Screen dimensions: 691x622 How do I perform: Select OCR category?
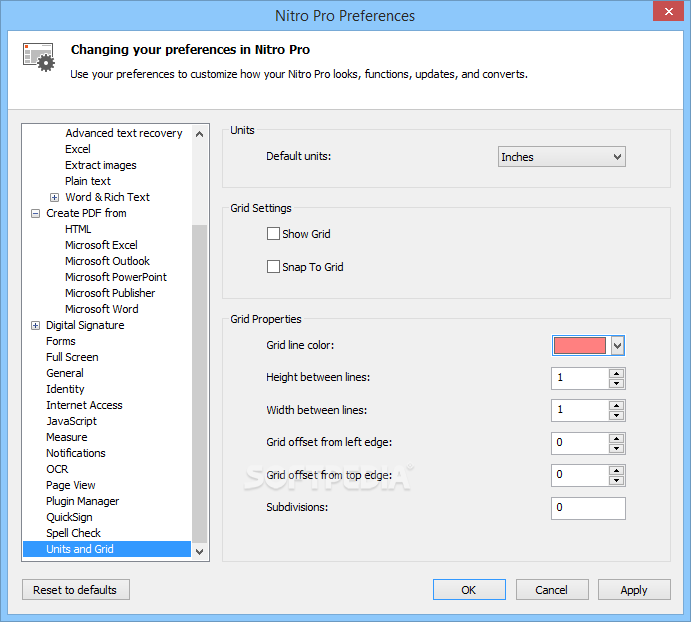pos(57,469)
